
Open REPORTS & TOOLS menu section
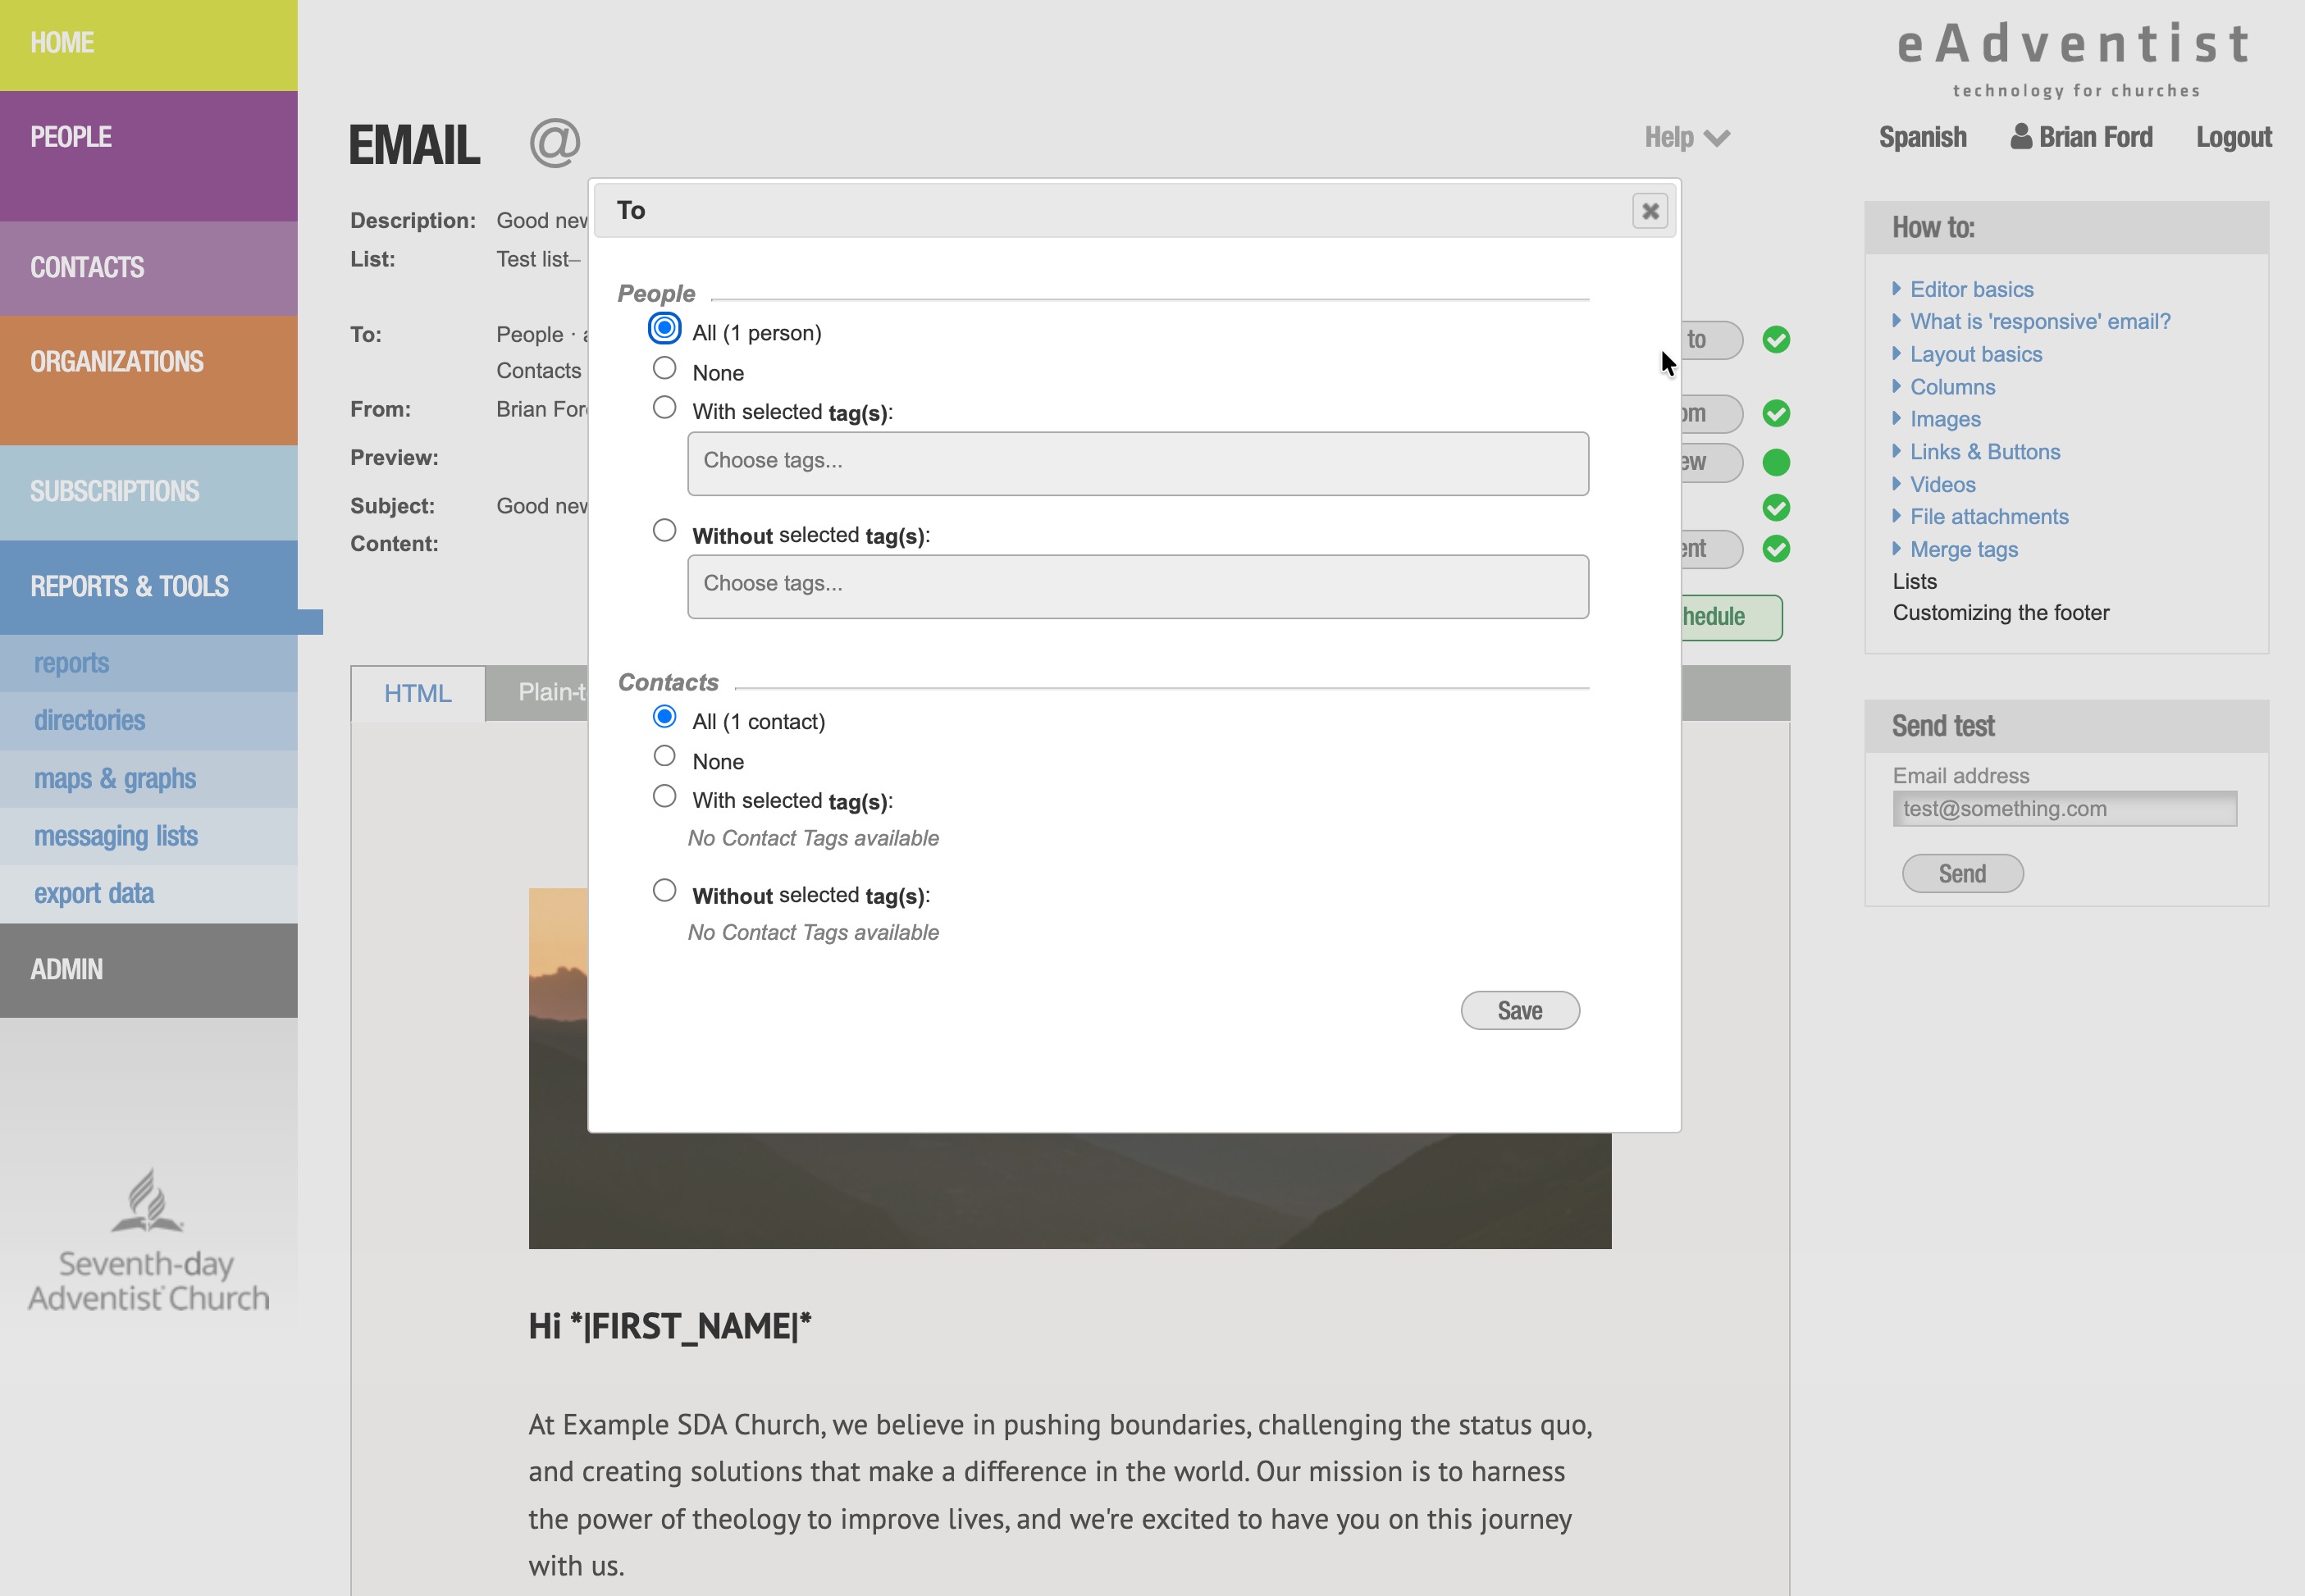tap(130, 586)
